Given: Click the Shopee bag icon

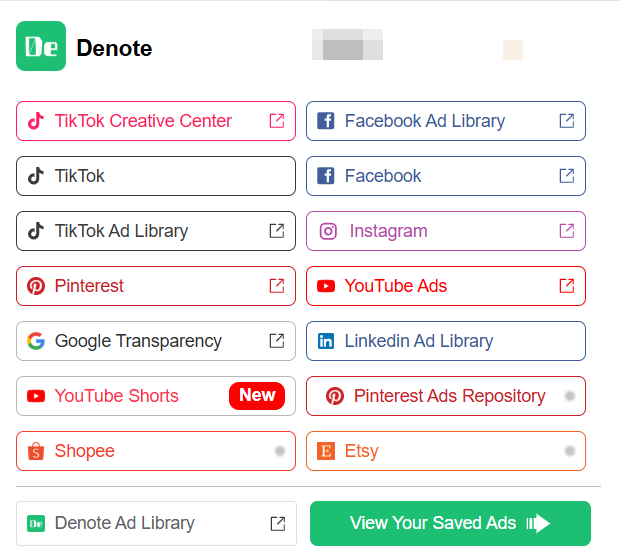Looking at the screenshot, I should (x=36, y=451).
